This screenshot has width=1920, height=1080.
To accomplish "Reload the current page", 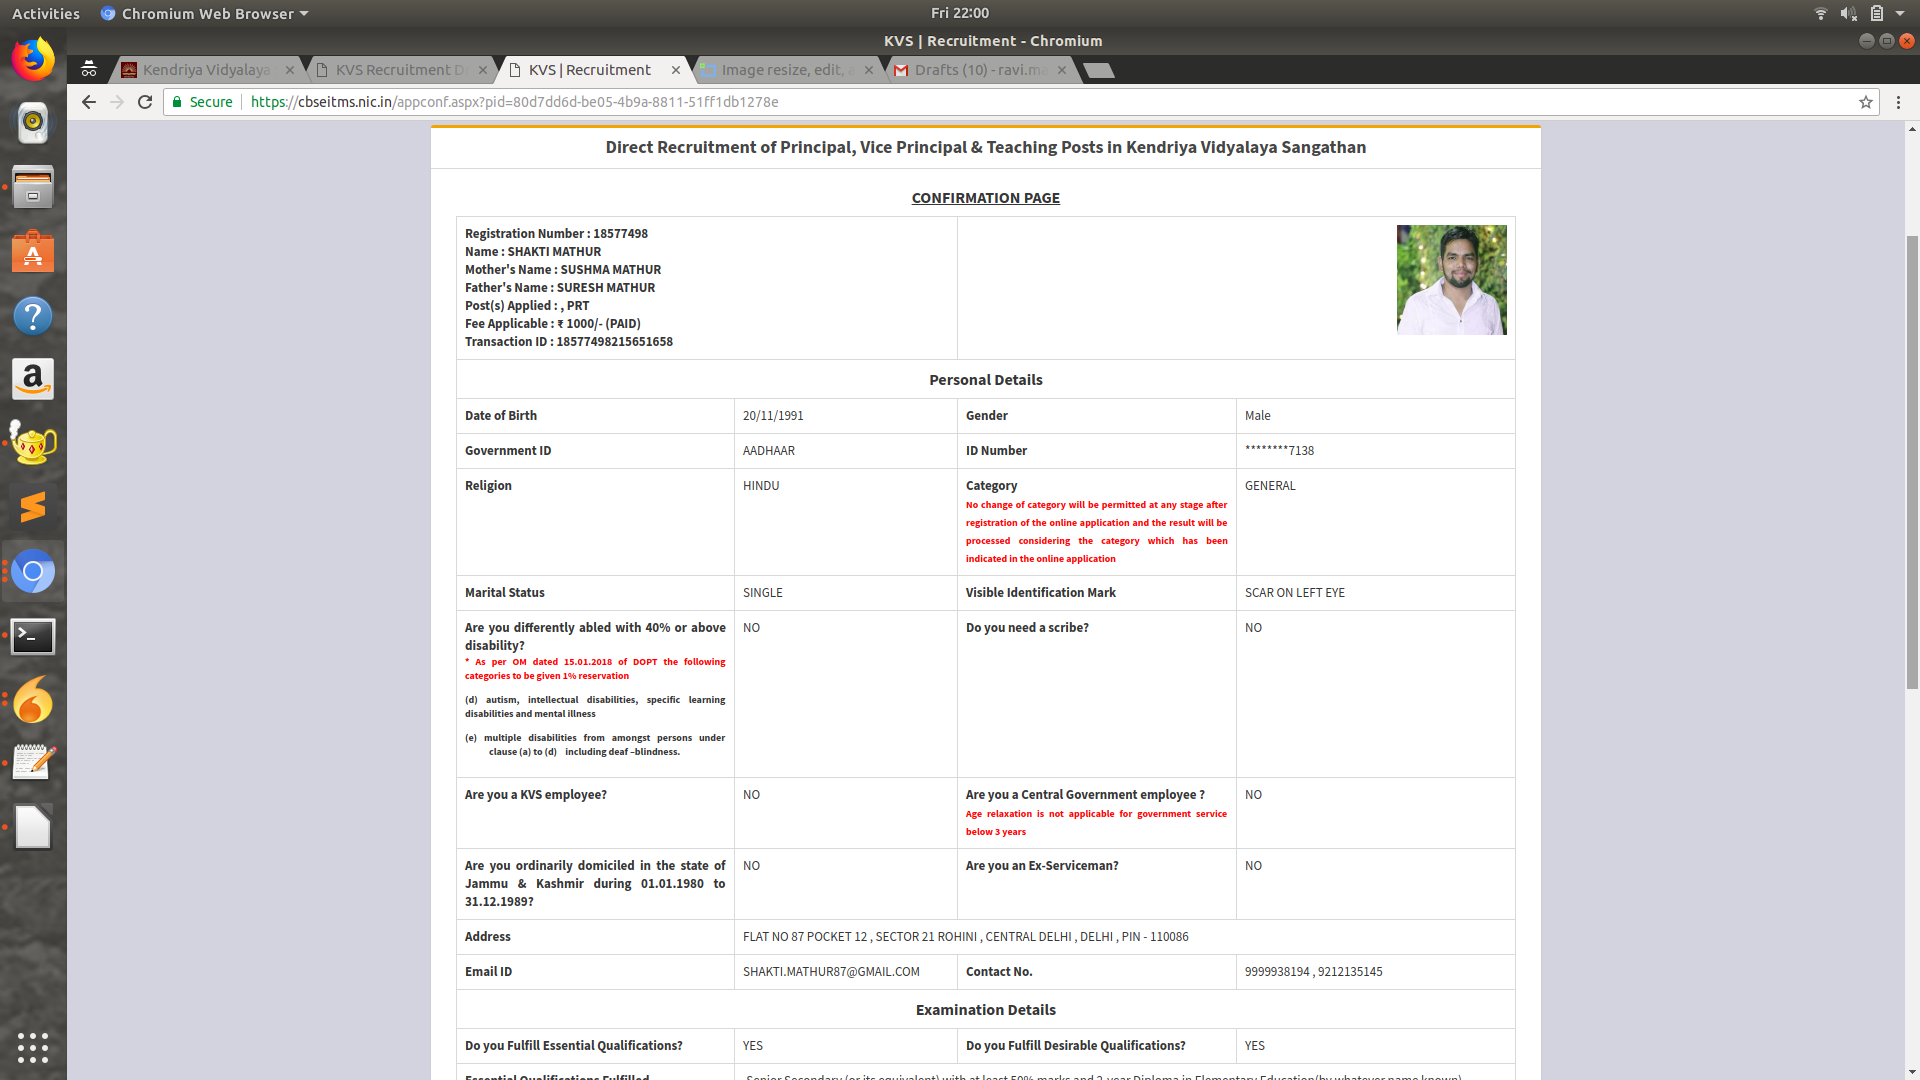I will (145, 102).
